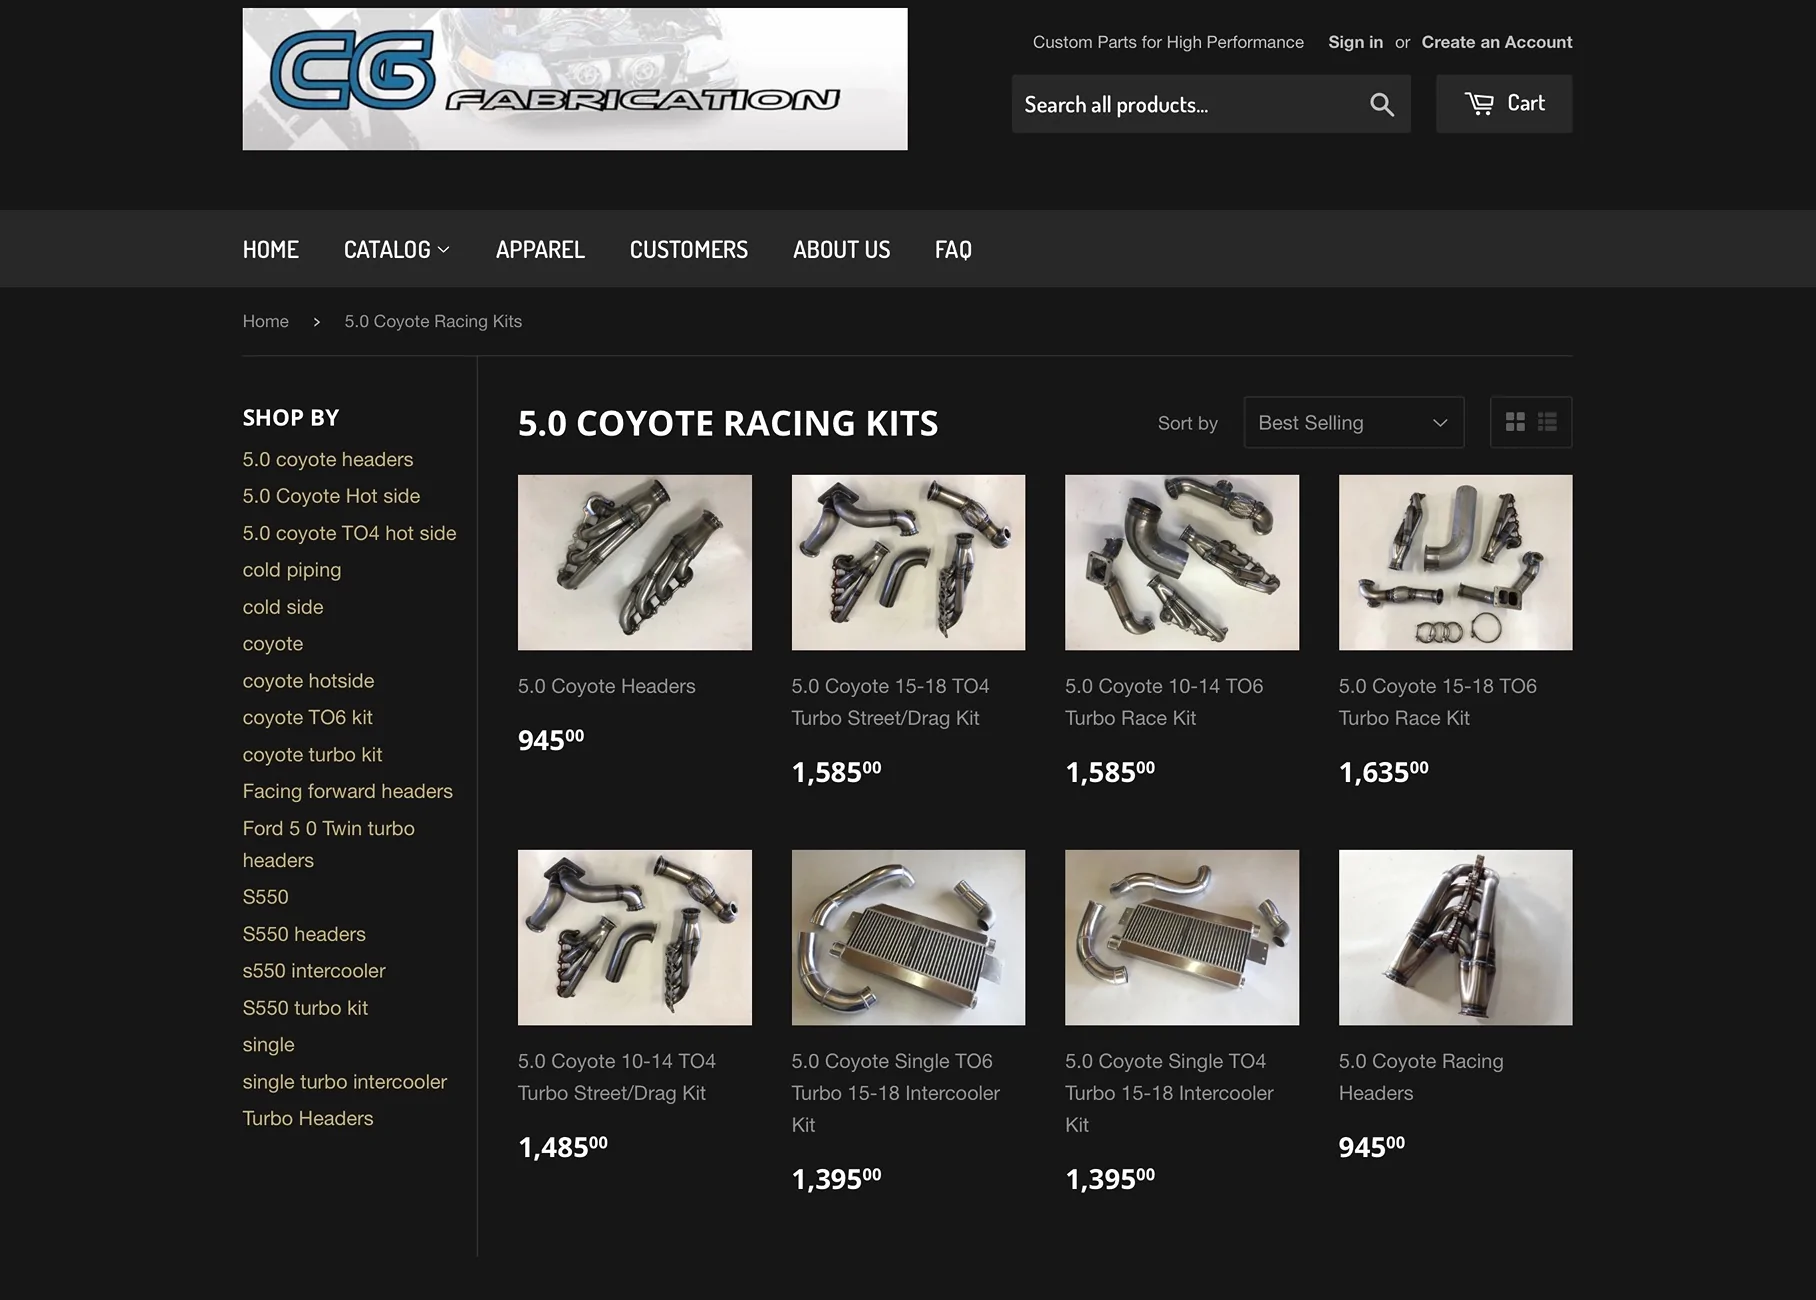Filter by S550 headers tag
The image size is (1816, 1300).
[304, 934]
